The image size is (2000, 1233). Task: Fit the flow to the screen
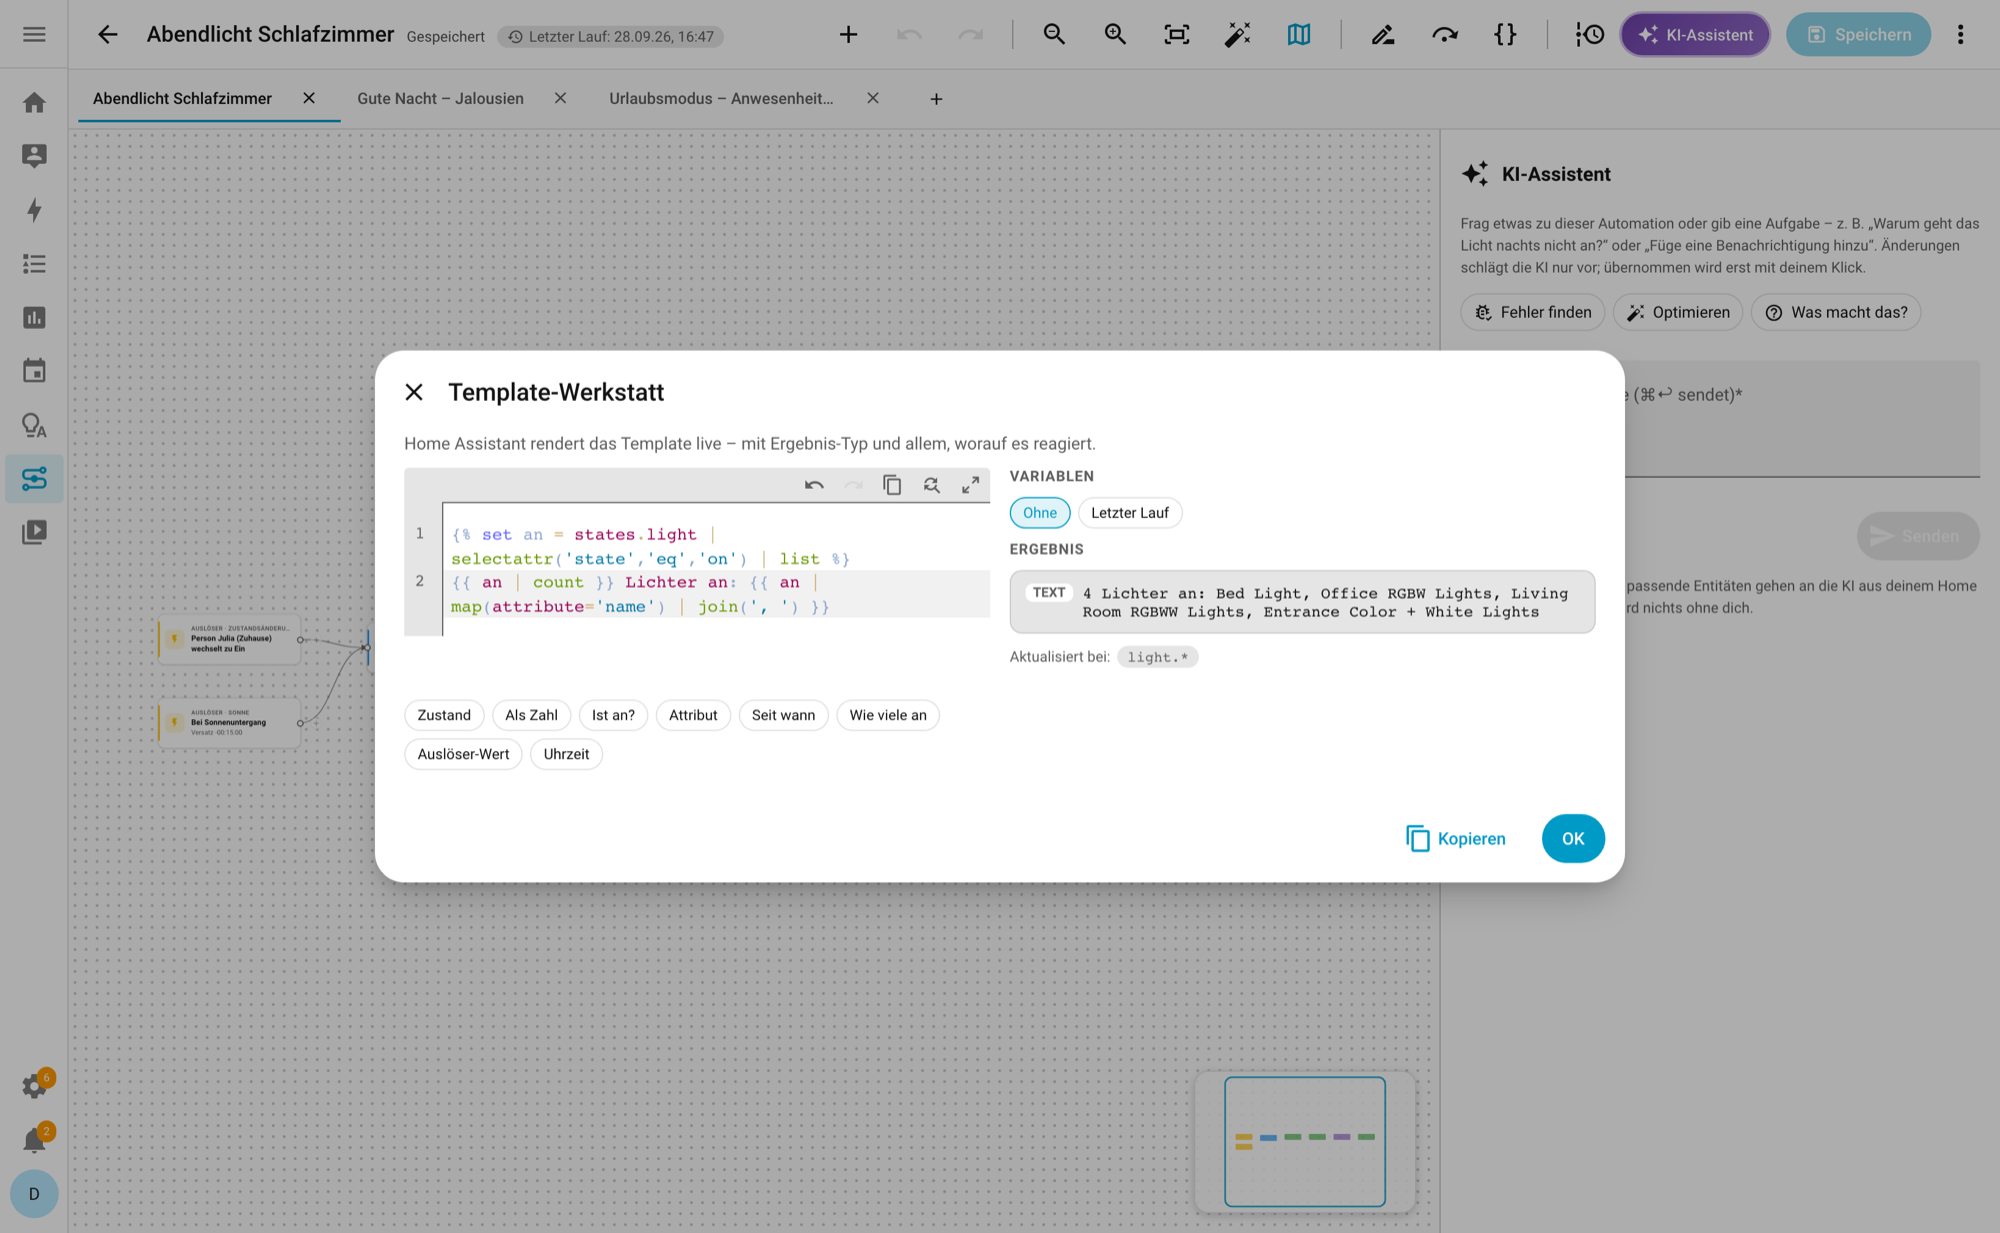click(x=1176, y=35)
